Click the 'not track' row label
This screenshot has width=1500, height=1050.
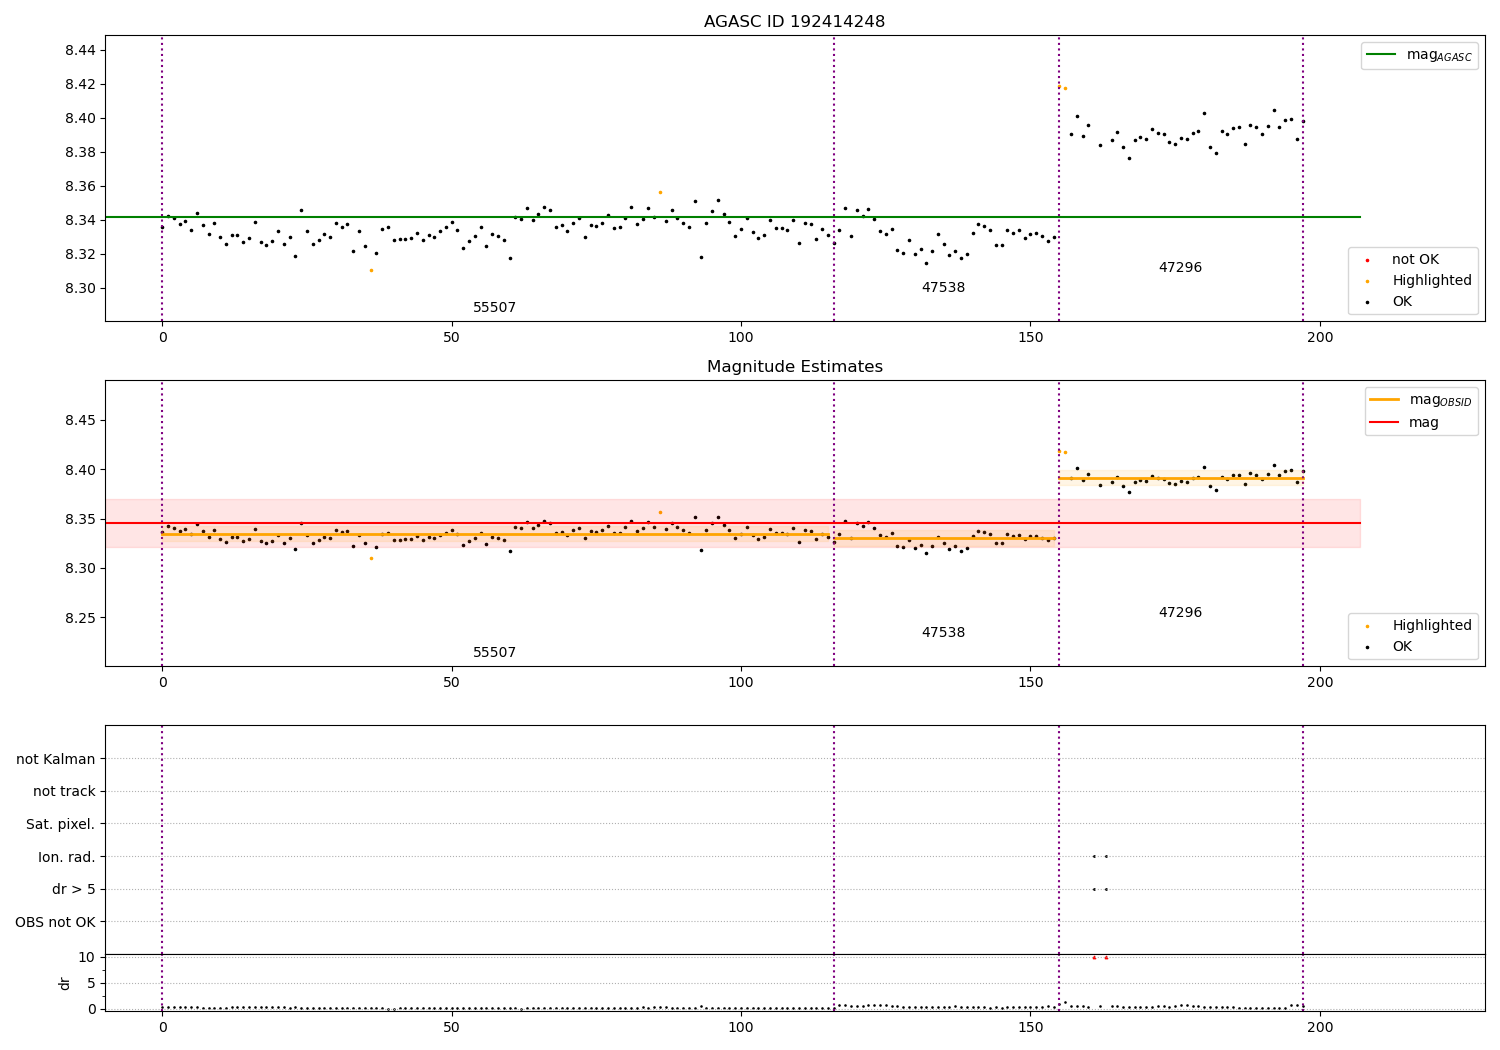(x=64, y=792)
